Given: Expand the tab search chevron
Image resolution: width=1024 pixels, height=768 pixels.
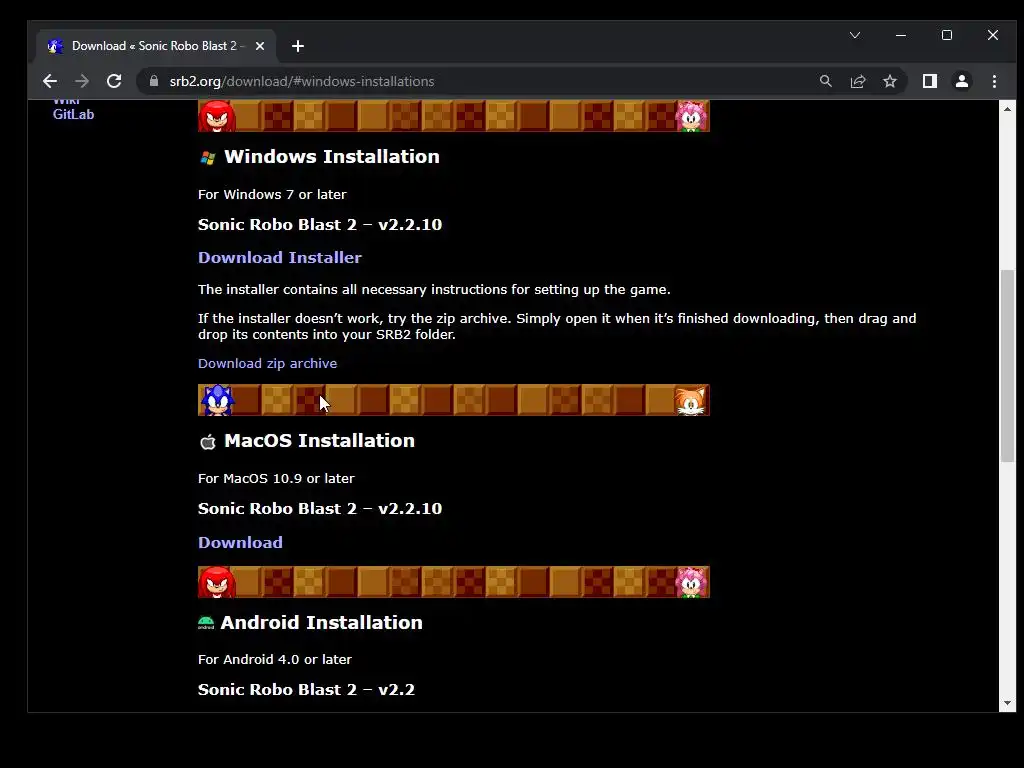Looking at the screenshot, I should point(855,35).
